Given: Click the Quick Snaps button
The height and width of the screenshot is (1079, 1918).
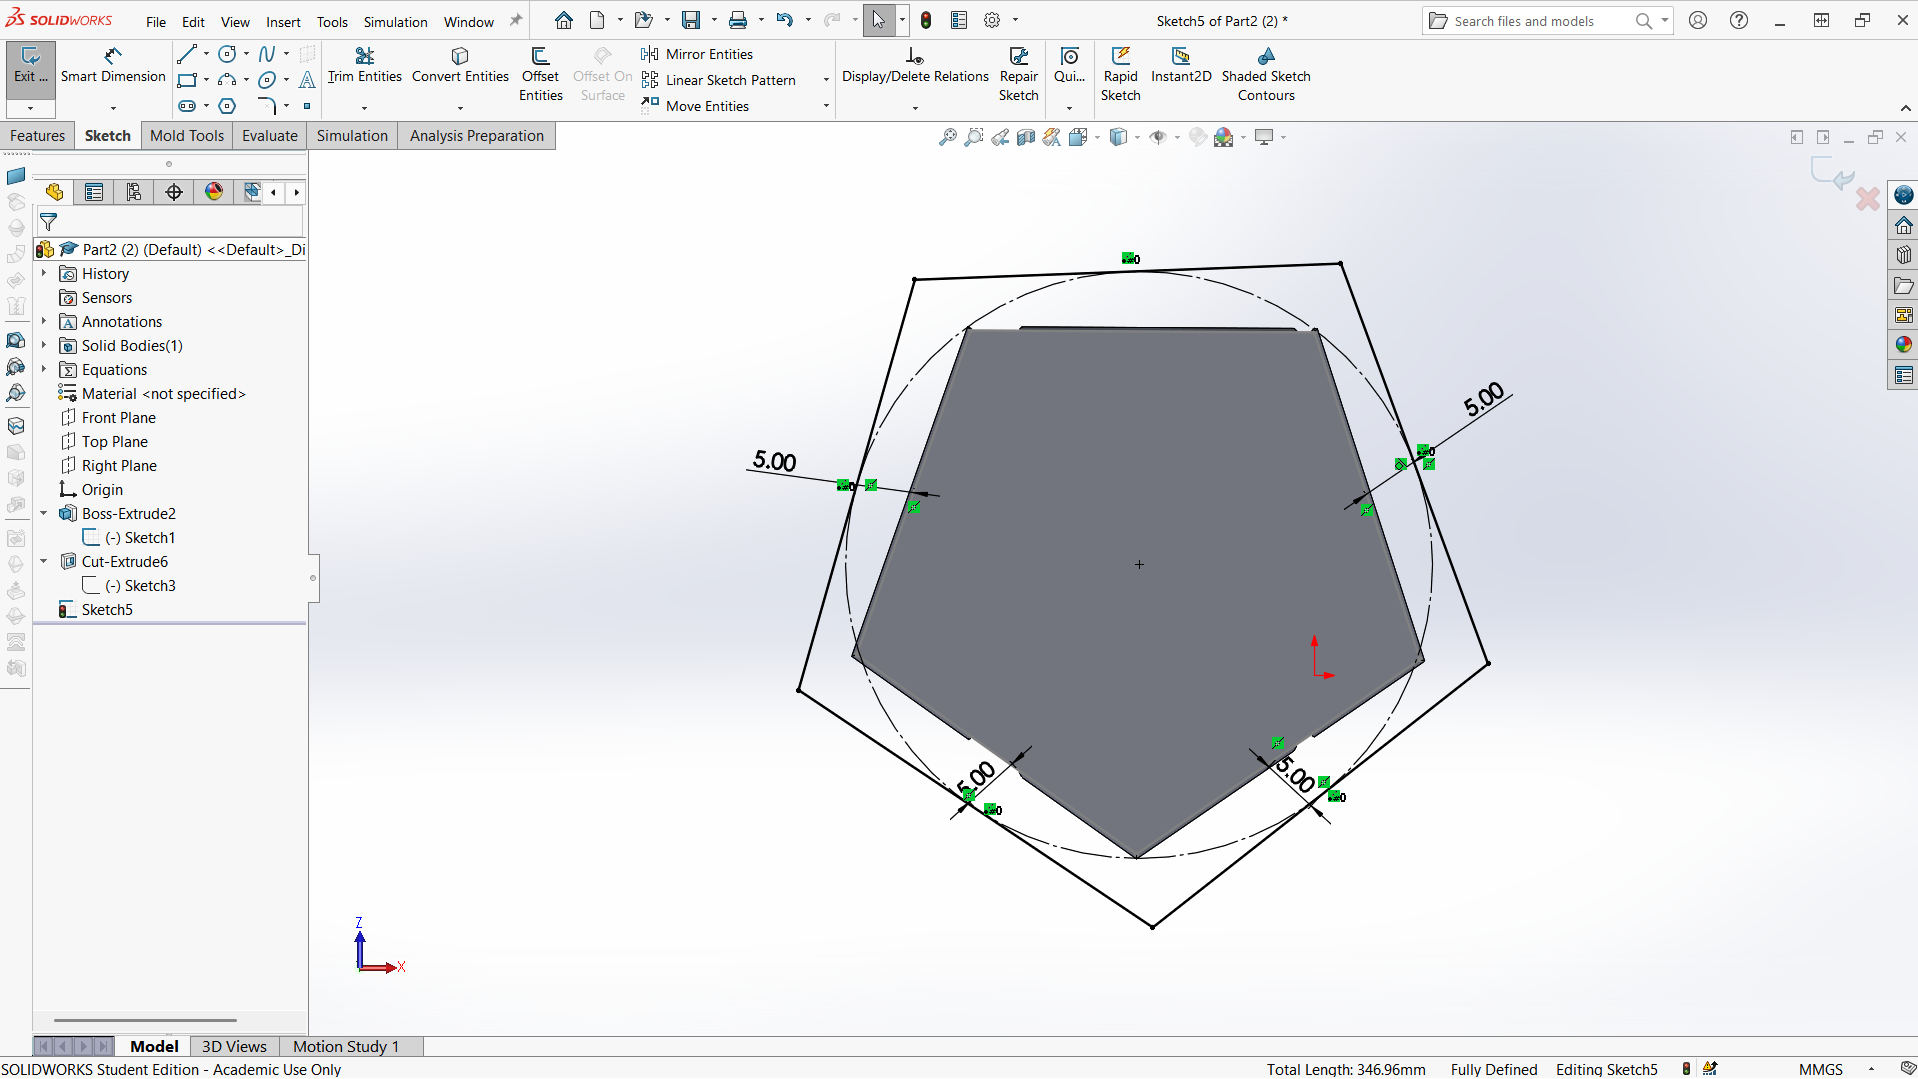Looking at the screenshot, I should pyautogui.click(x=1069, y=66).
